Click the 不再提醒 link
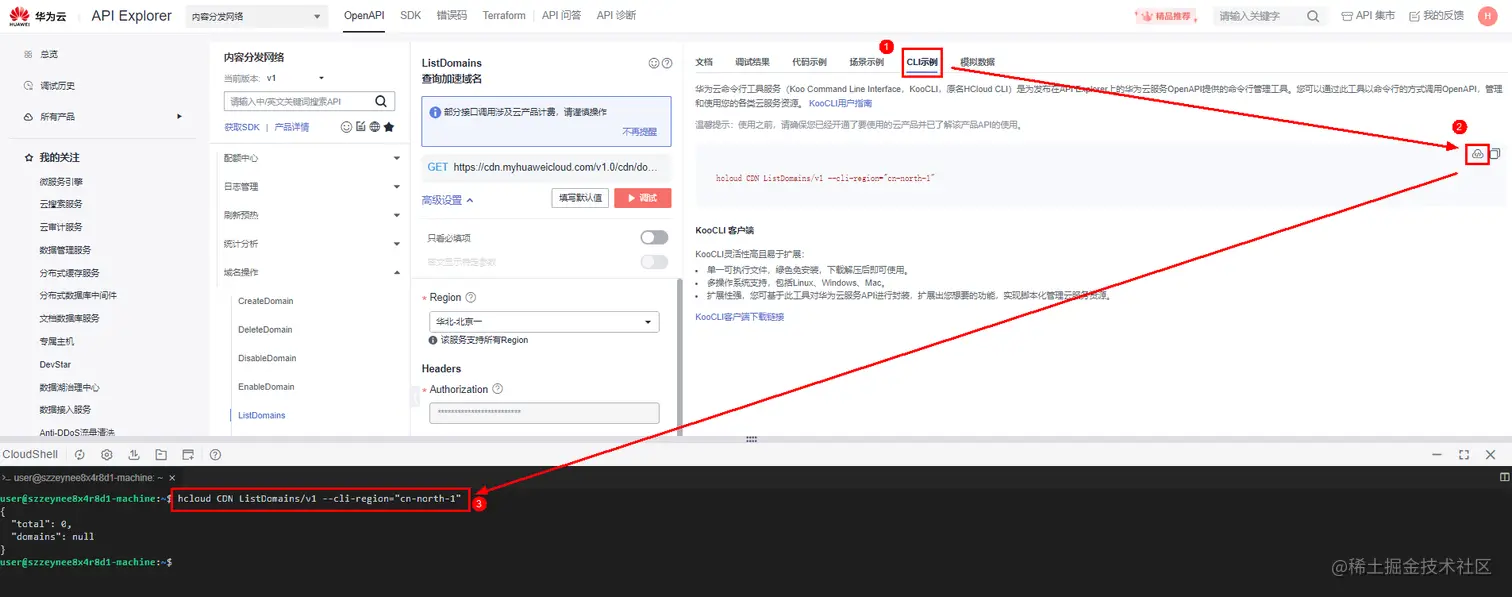1512x597 pixels. coord(640,131)
